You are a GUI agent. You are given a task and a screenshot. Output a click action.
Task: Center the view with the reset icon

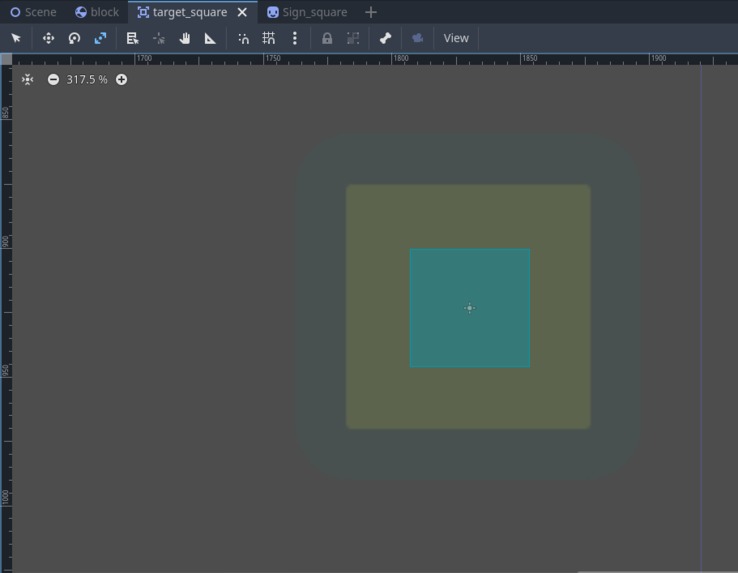tap(28, 80)
